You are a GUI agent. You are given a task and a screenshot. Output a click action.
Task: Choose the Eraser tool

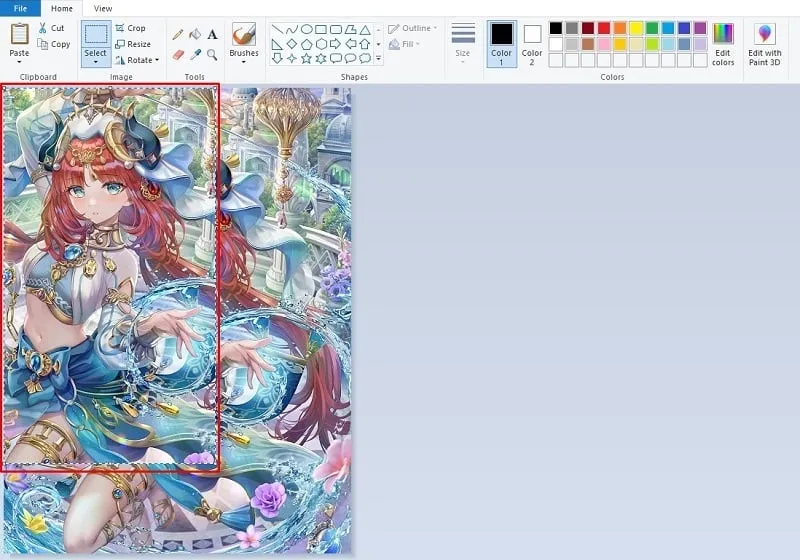pos(178,55)
